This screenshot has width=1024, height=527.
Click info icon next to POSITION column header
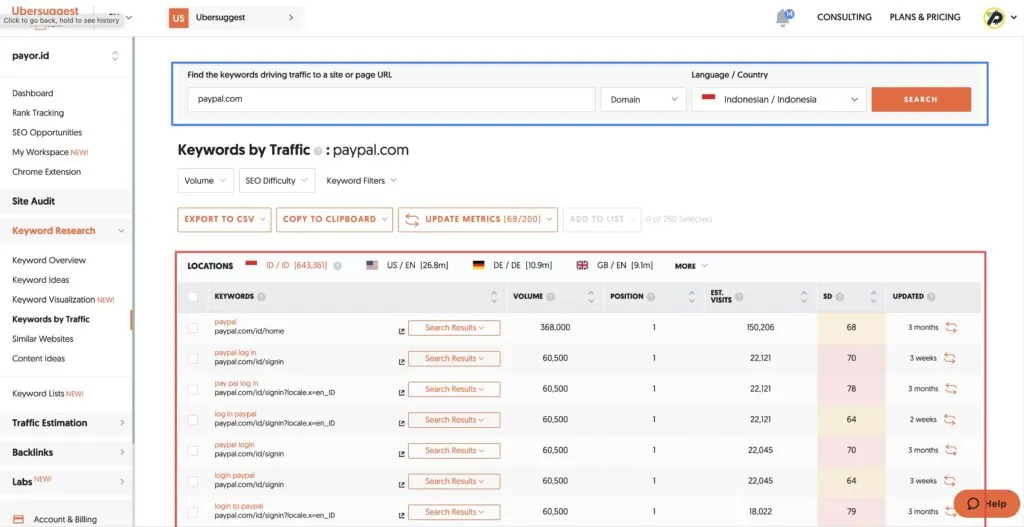(651, 296)
